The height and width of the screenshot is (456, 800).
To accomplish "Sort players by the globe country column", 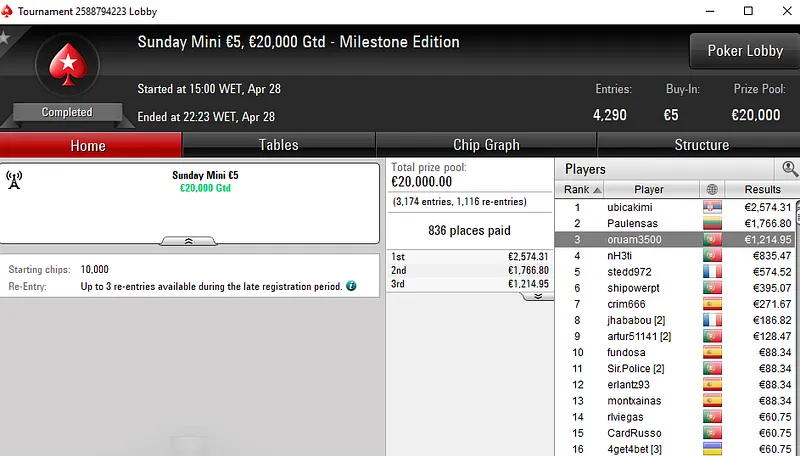I will coord(712,189).
